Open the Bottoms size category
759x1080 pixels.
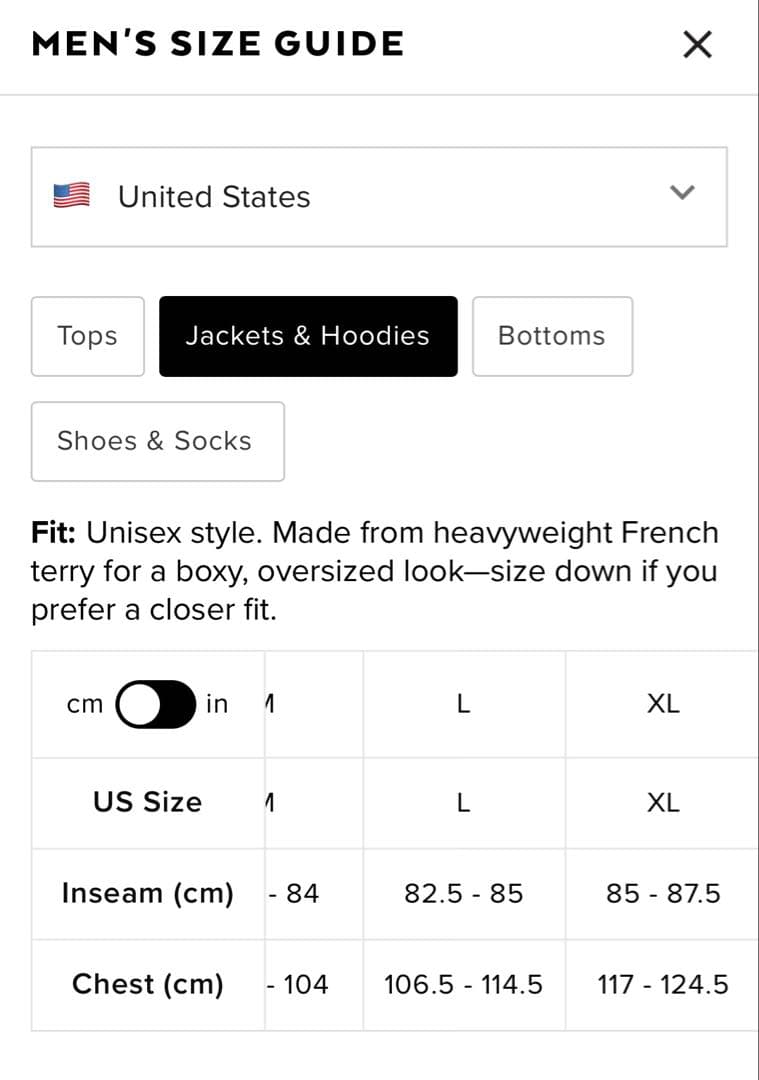click(552, 336)
